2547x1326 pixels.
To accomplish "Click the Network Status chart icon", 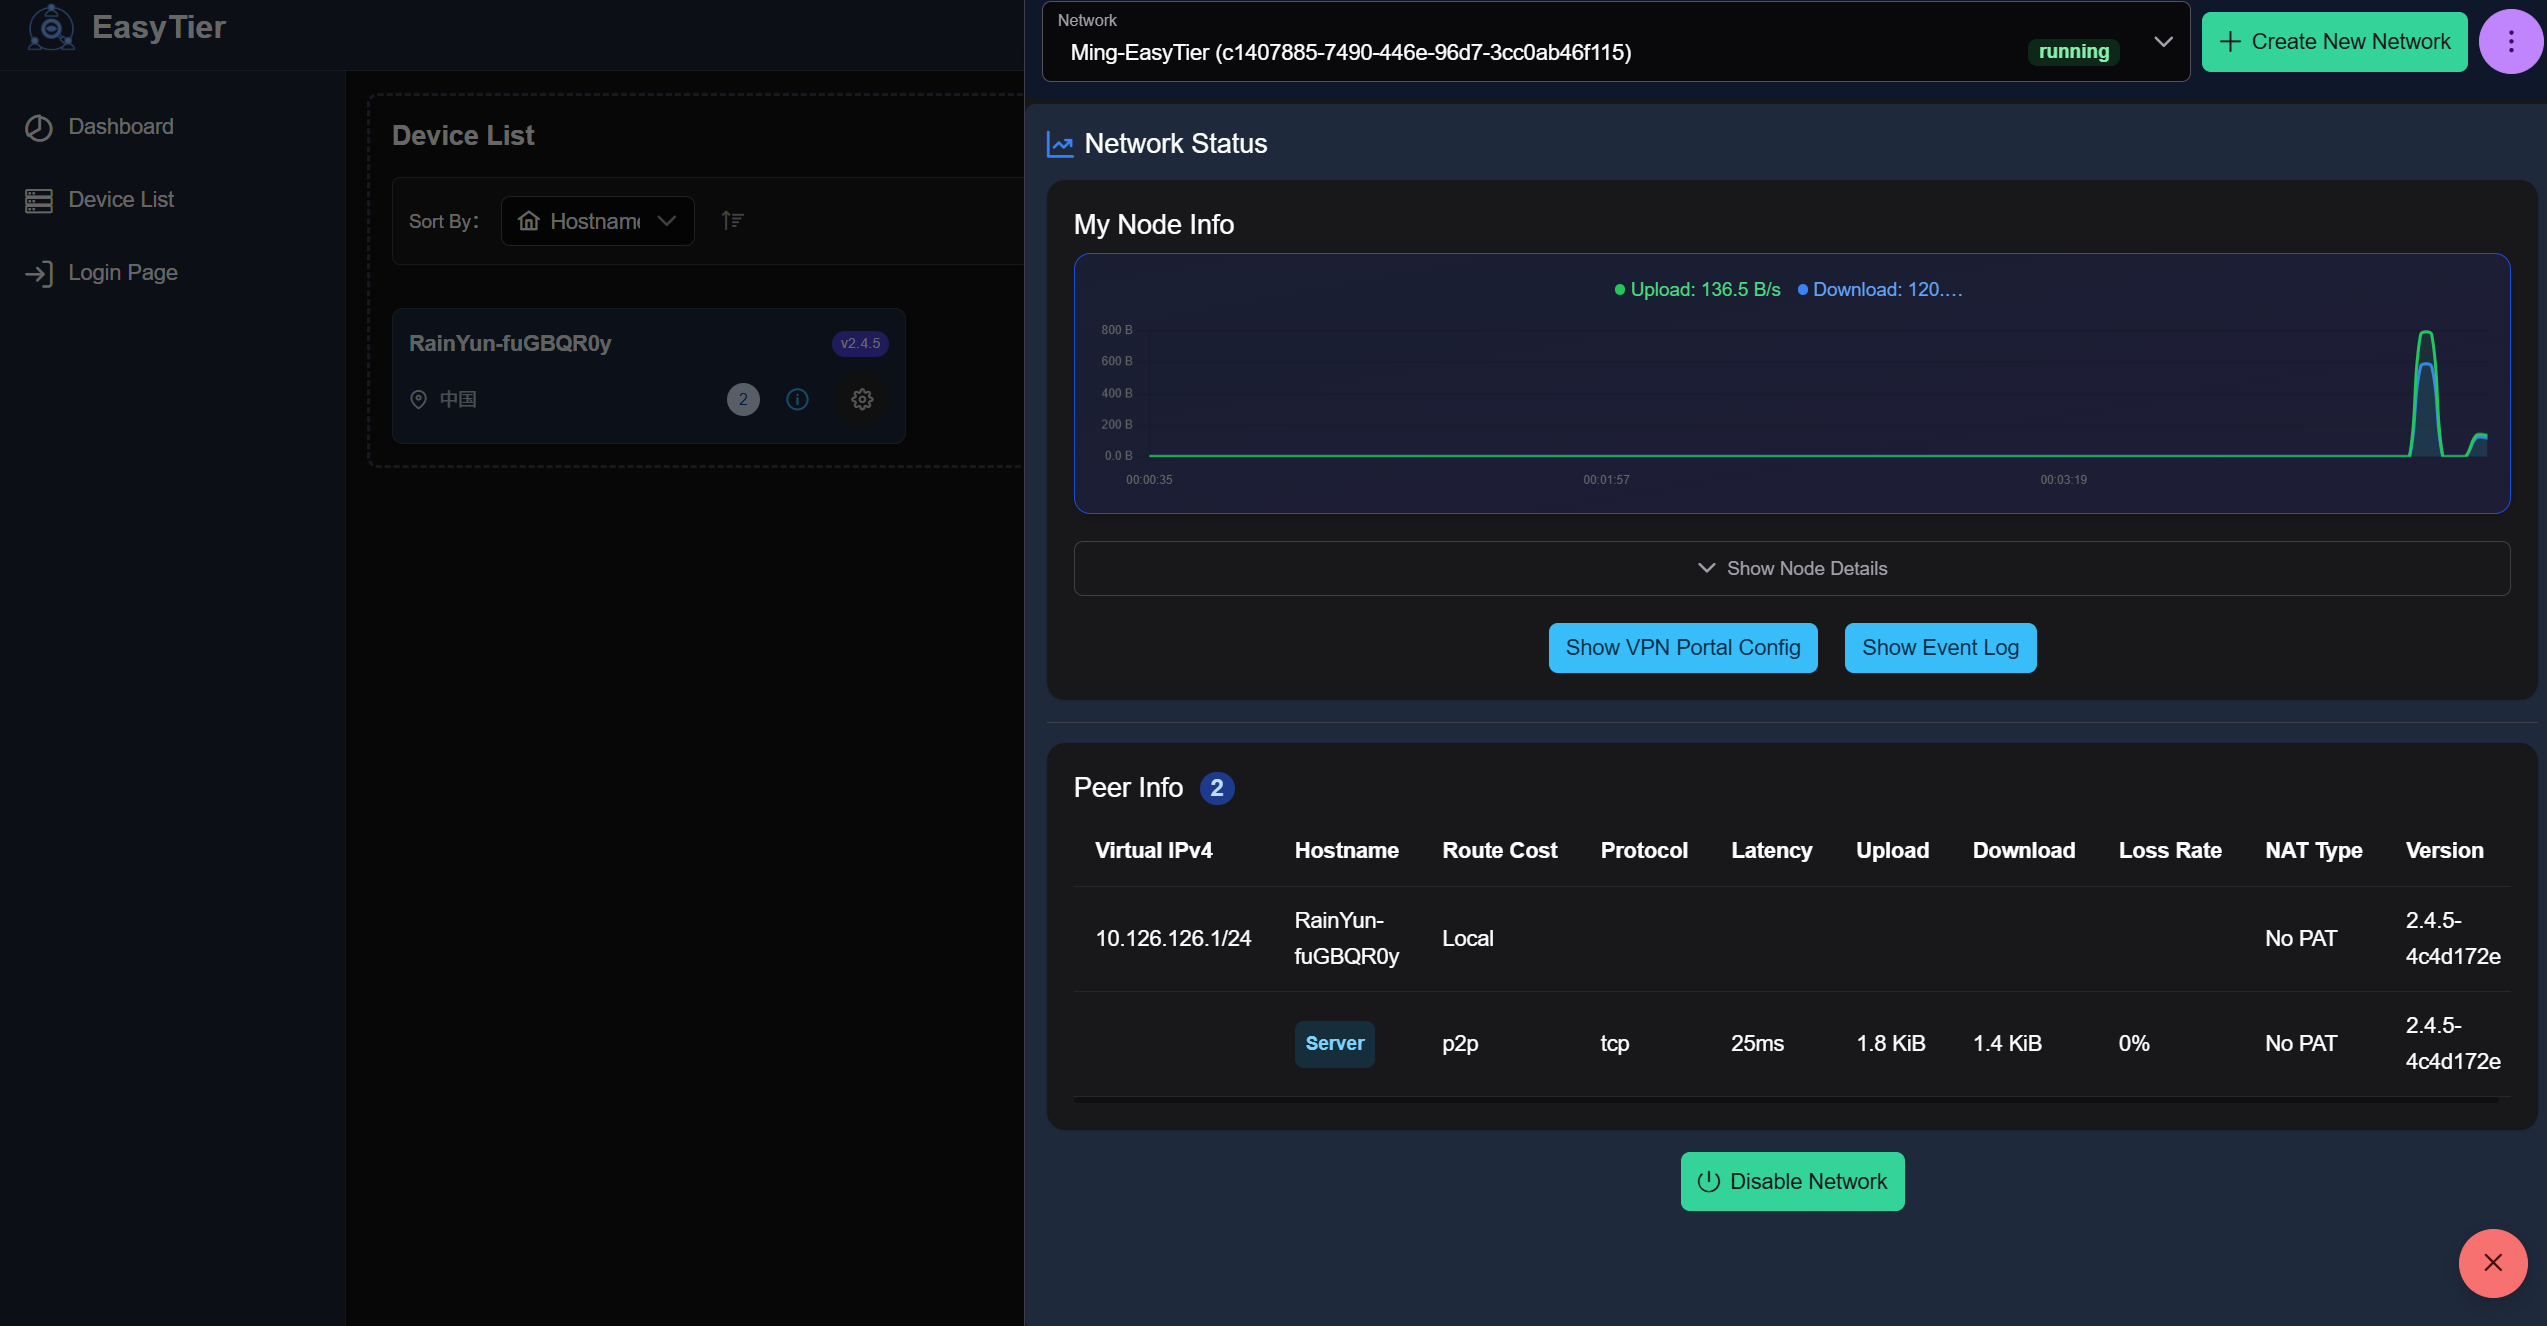I will 1059,145.
